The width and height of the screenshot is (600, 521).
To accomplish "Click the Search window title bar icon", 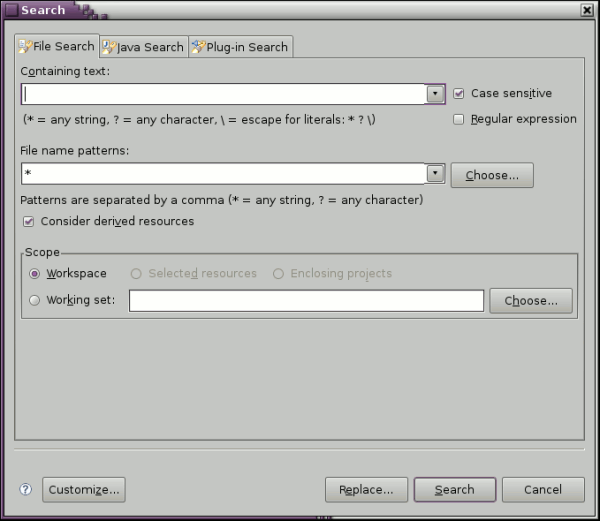I will point(11,10).
